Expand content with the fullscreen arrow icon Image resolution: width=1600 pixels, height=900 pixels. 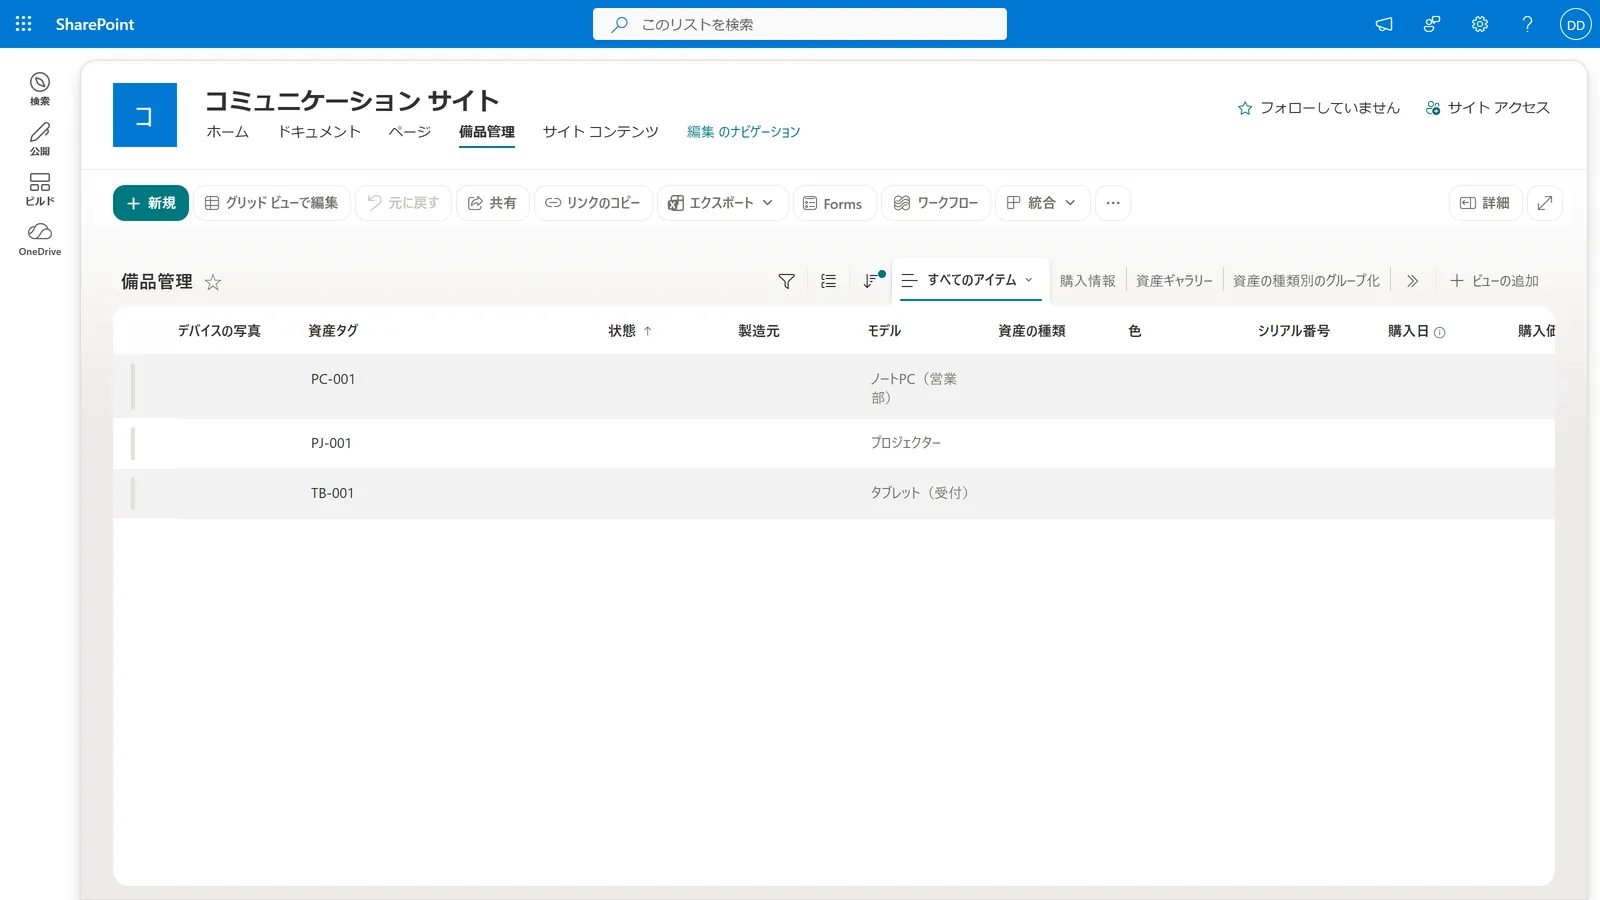[1545, 203]
